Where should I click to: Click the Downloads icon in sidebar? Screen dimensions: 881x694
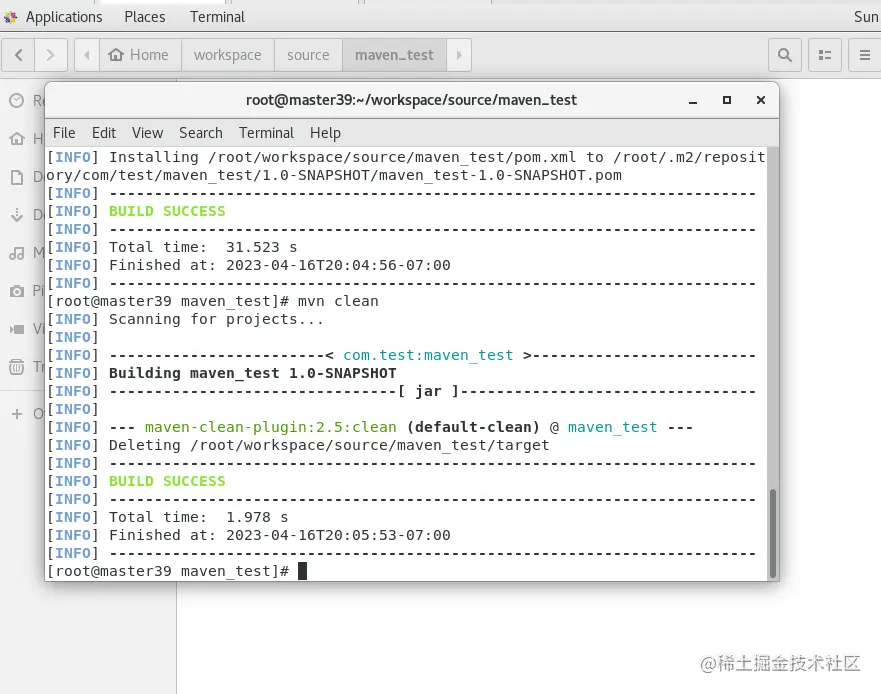click(x=17, y=215)
